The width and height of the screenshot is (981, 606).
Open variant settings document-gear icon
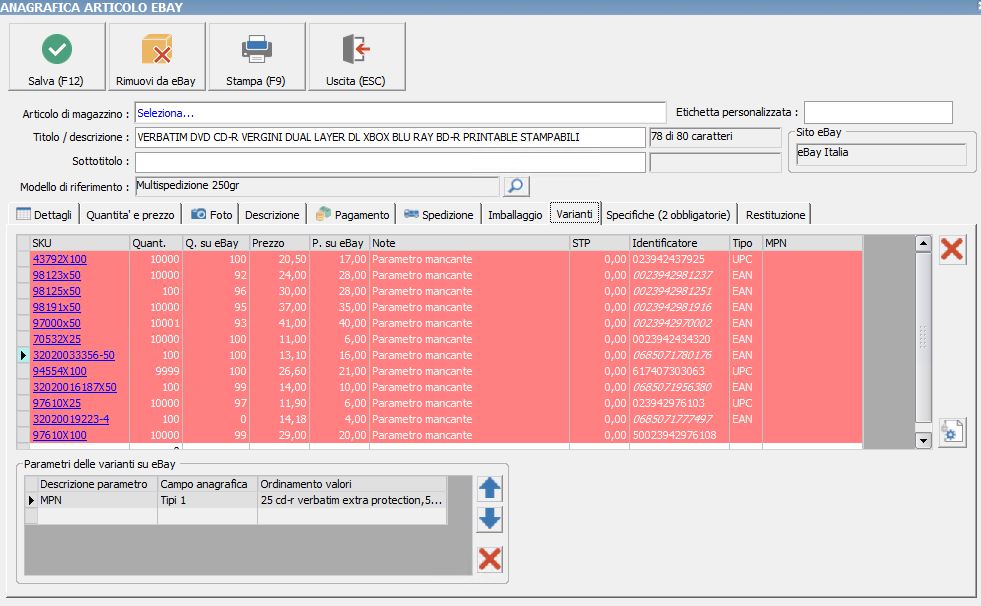click(x=952, y=432)
